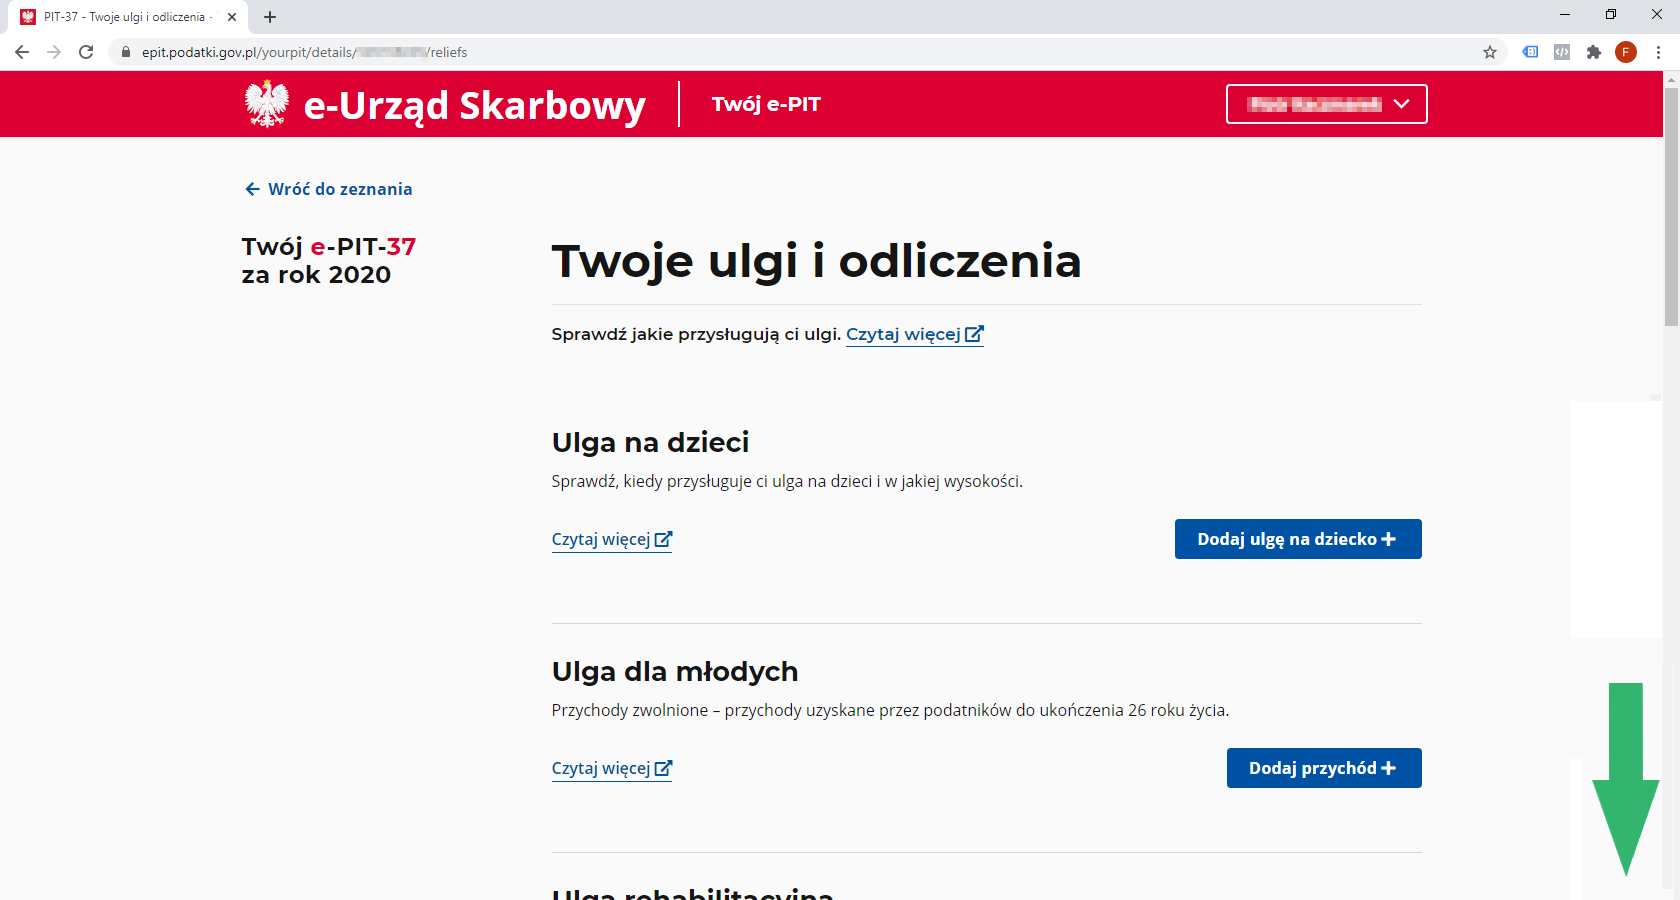Close the PIT-37 browser tab
Image resolution: width=1680 pixels, height=900 pixels.
tap(232, 17)
